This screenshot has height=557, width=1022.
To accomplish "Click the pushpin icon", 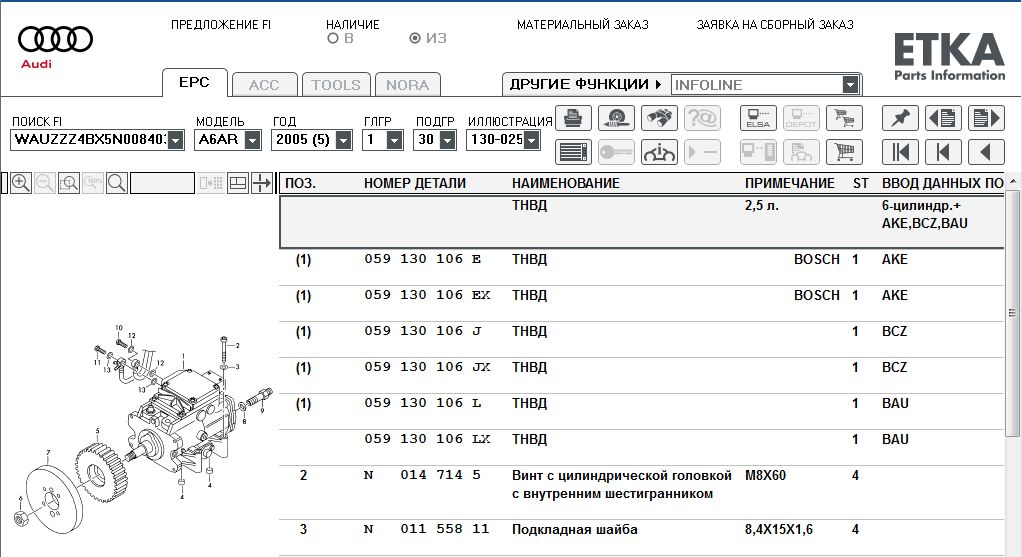I will click(x=900, y=118).
